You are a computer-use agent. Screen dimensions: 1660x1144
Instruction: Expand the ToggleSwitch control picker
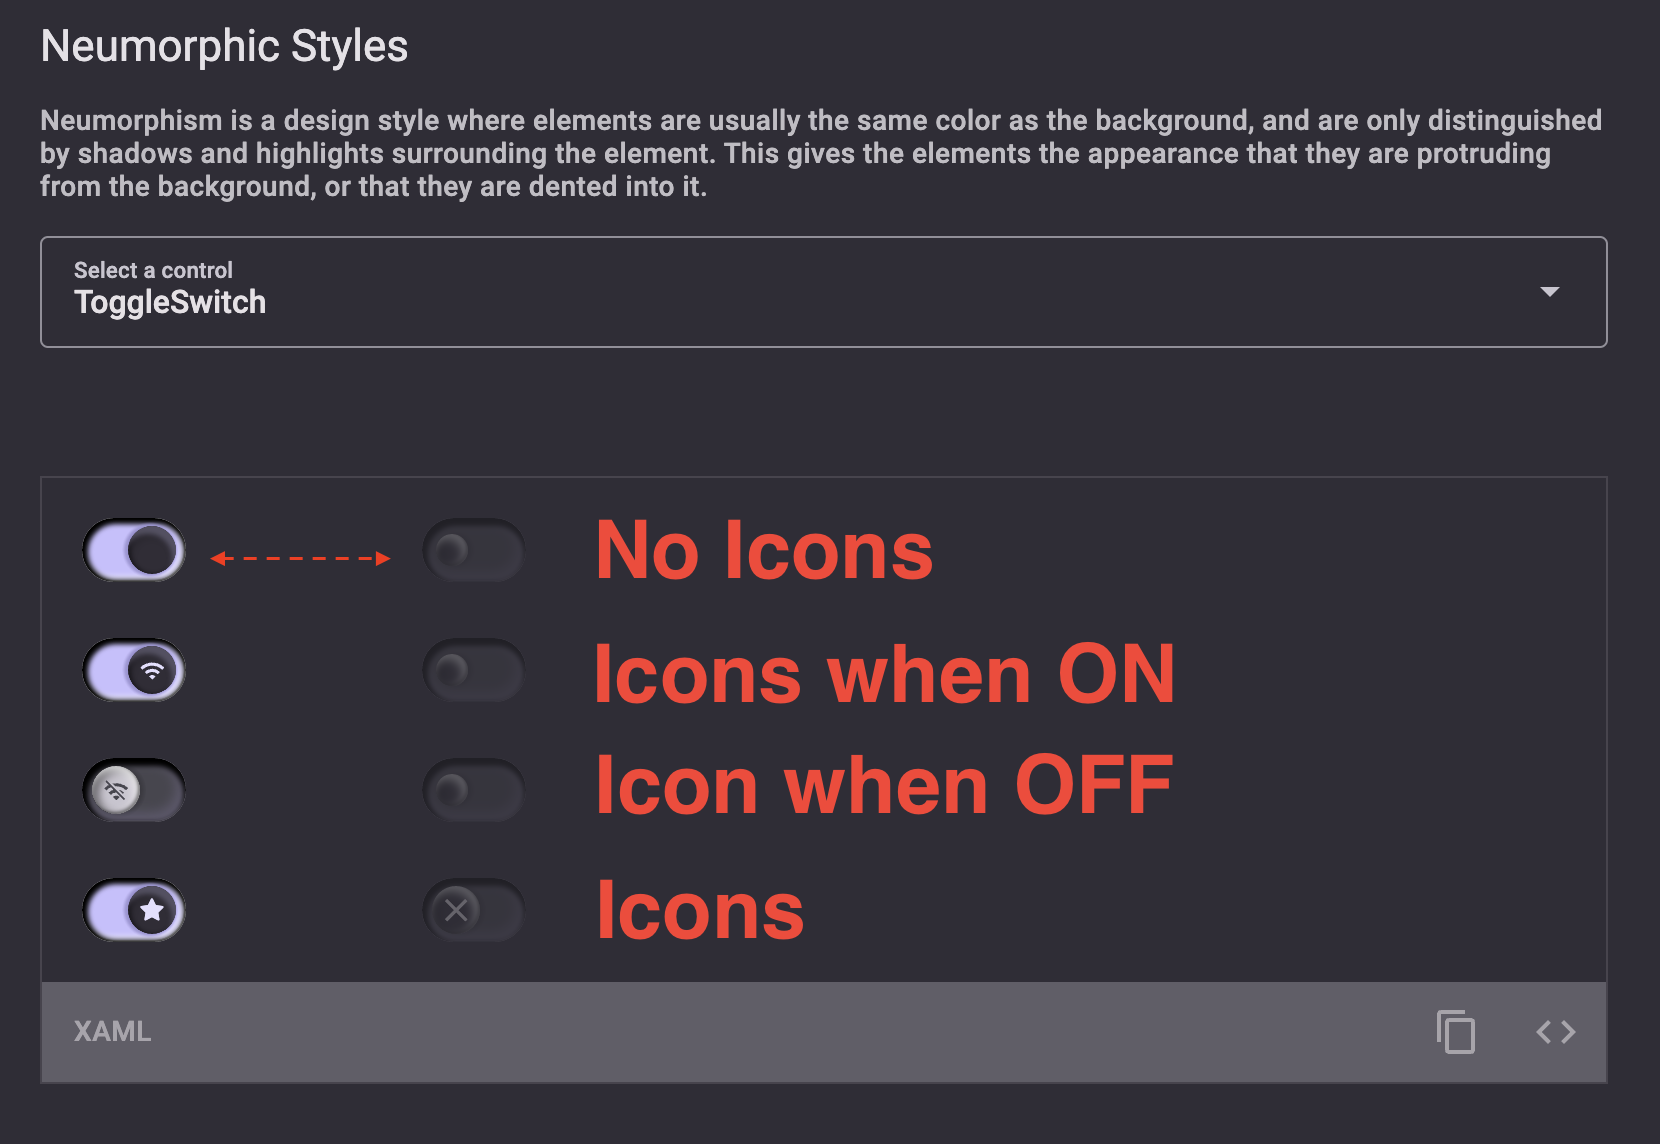[x=824, y=292]
